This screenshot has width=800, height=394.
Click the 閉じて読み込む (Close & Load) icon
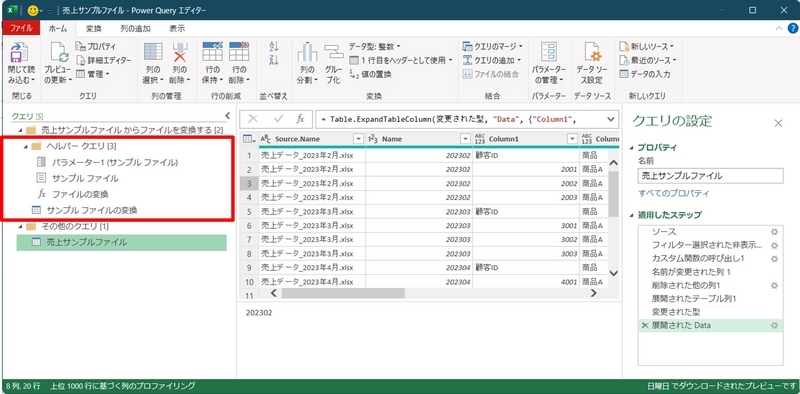pos(20,53)
